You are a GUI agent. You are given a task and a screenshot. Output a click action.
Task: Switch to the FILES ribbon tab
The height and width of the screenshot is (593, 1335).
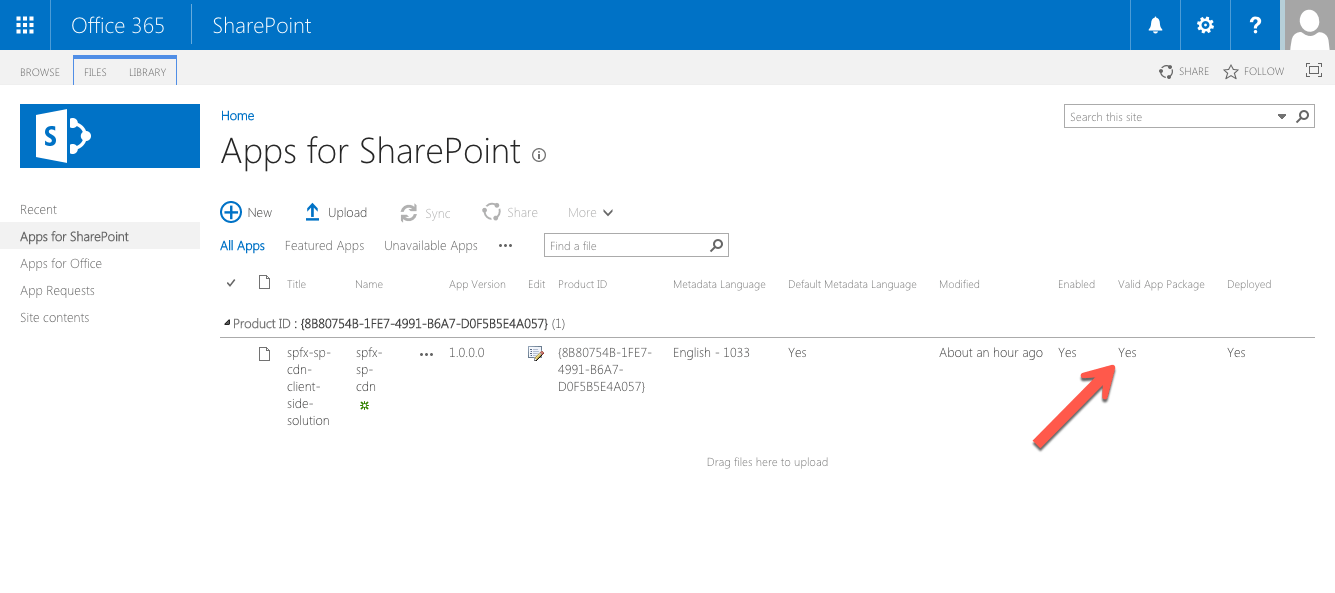(x=96, y=72)
